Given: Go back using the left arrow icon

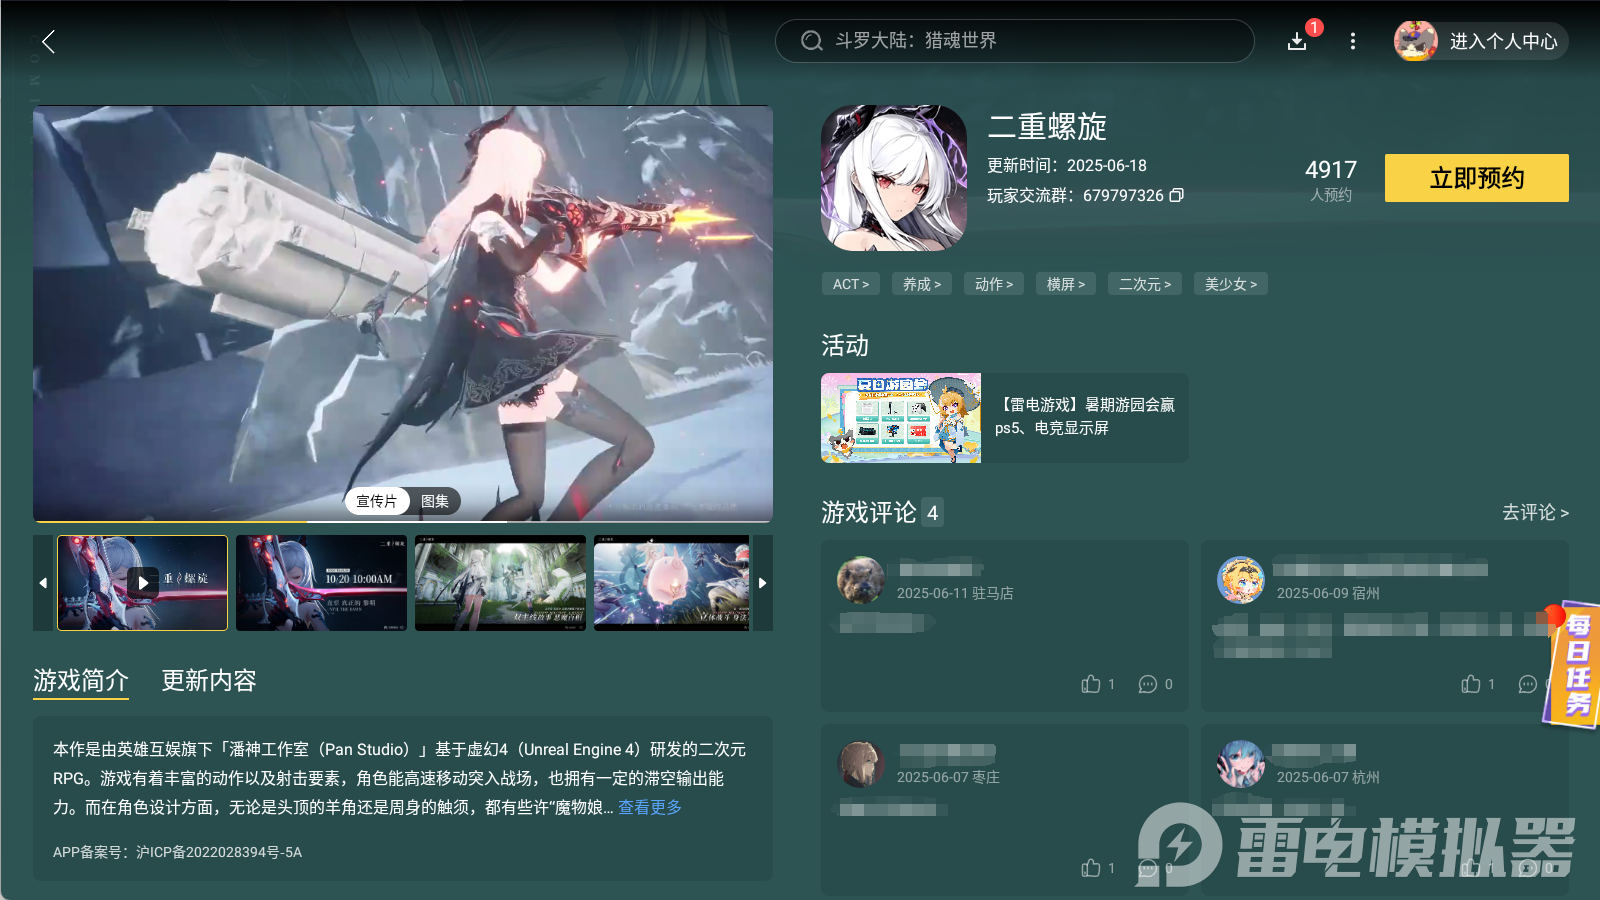Looking at the screenshot, I should pyautogui.click(x=48, y=41).
